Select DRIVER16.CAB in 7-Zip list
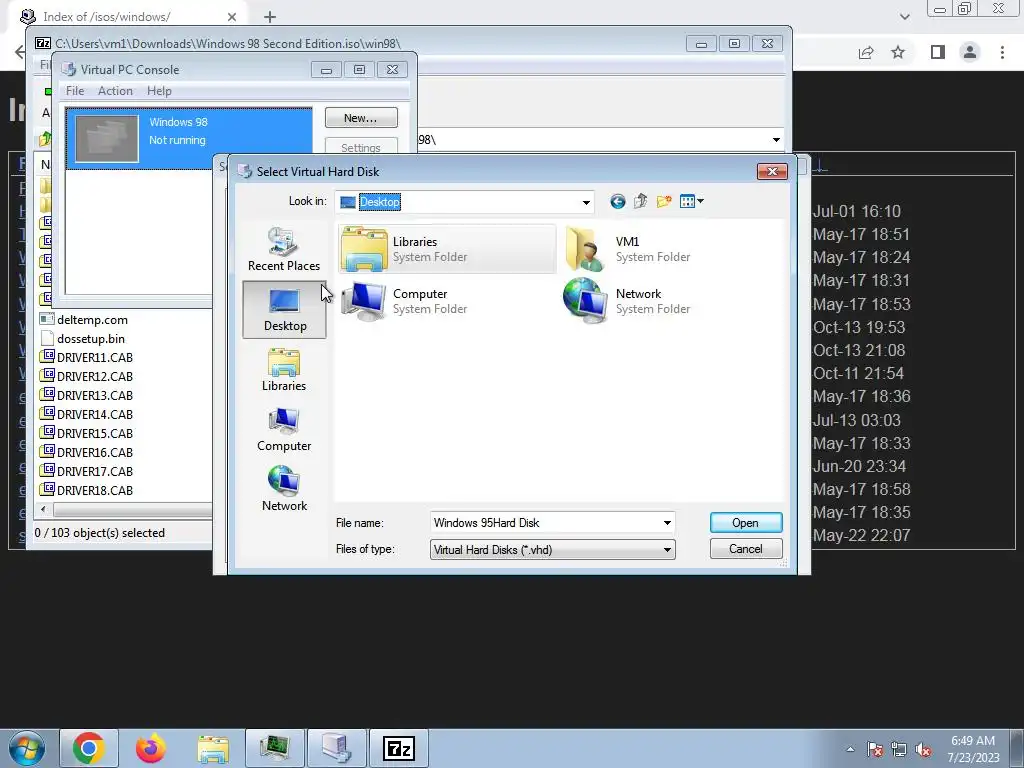This screenshot has height=768, width=1024. pyautogui.click(x=95, y=452)
